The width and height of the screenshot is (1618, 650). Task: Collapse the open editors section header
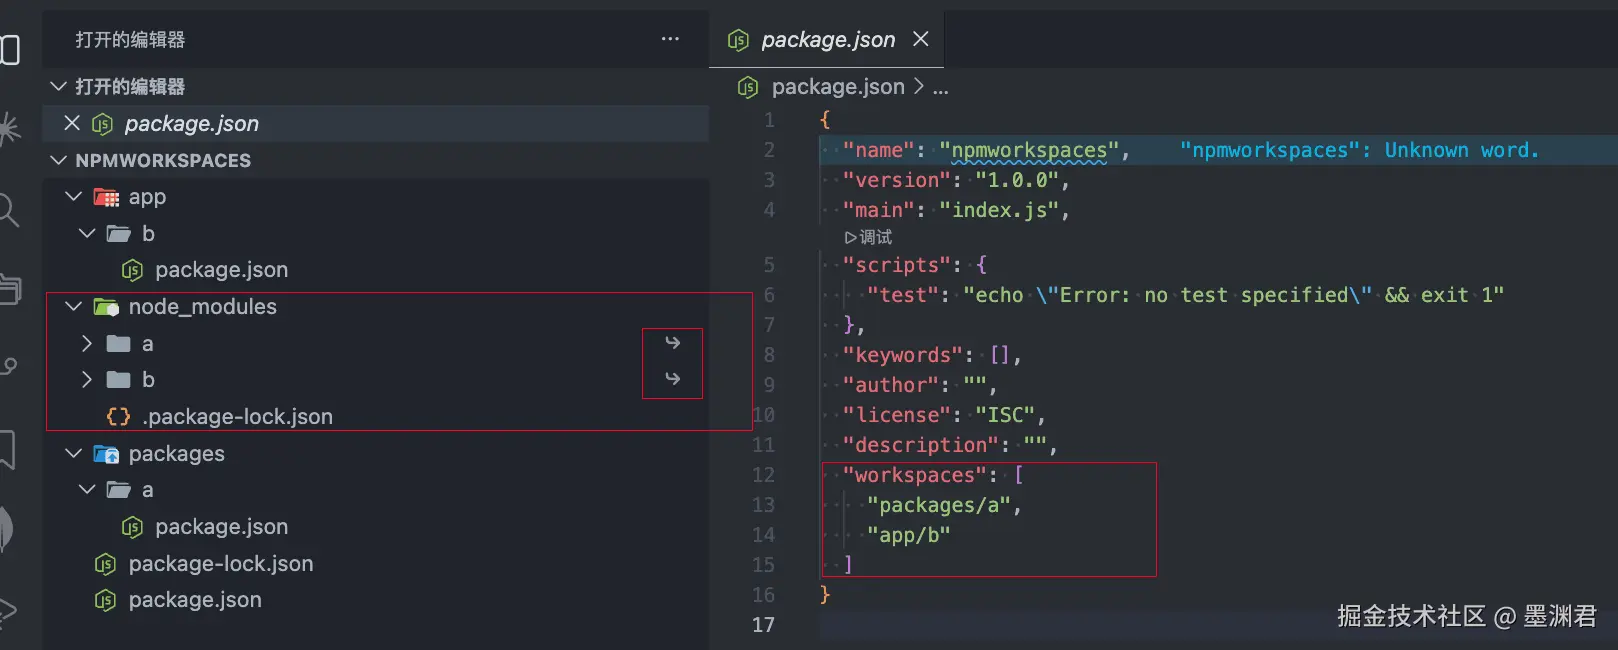click(59, 87)
